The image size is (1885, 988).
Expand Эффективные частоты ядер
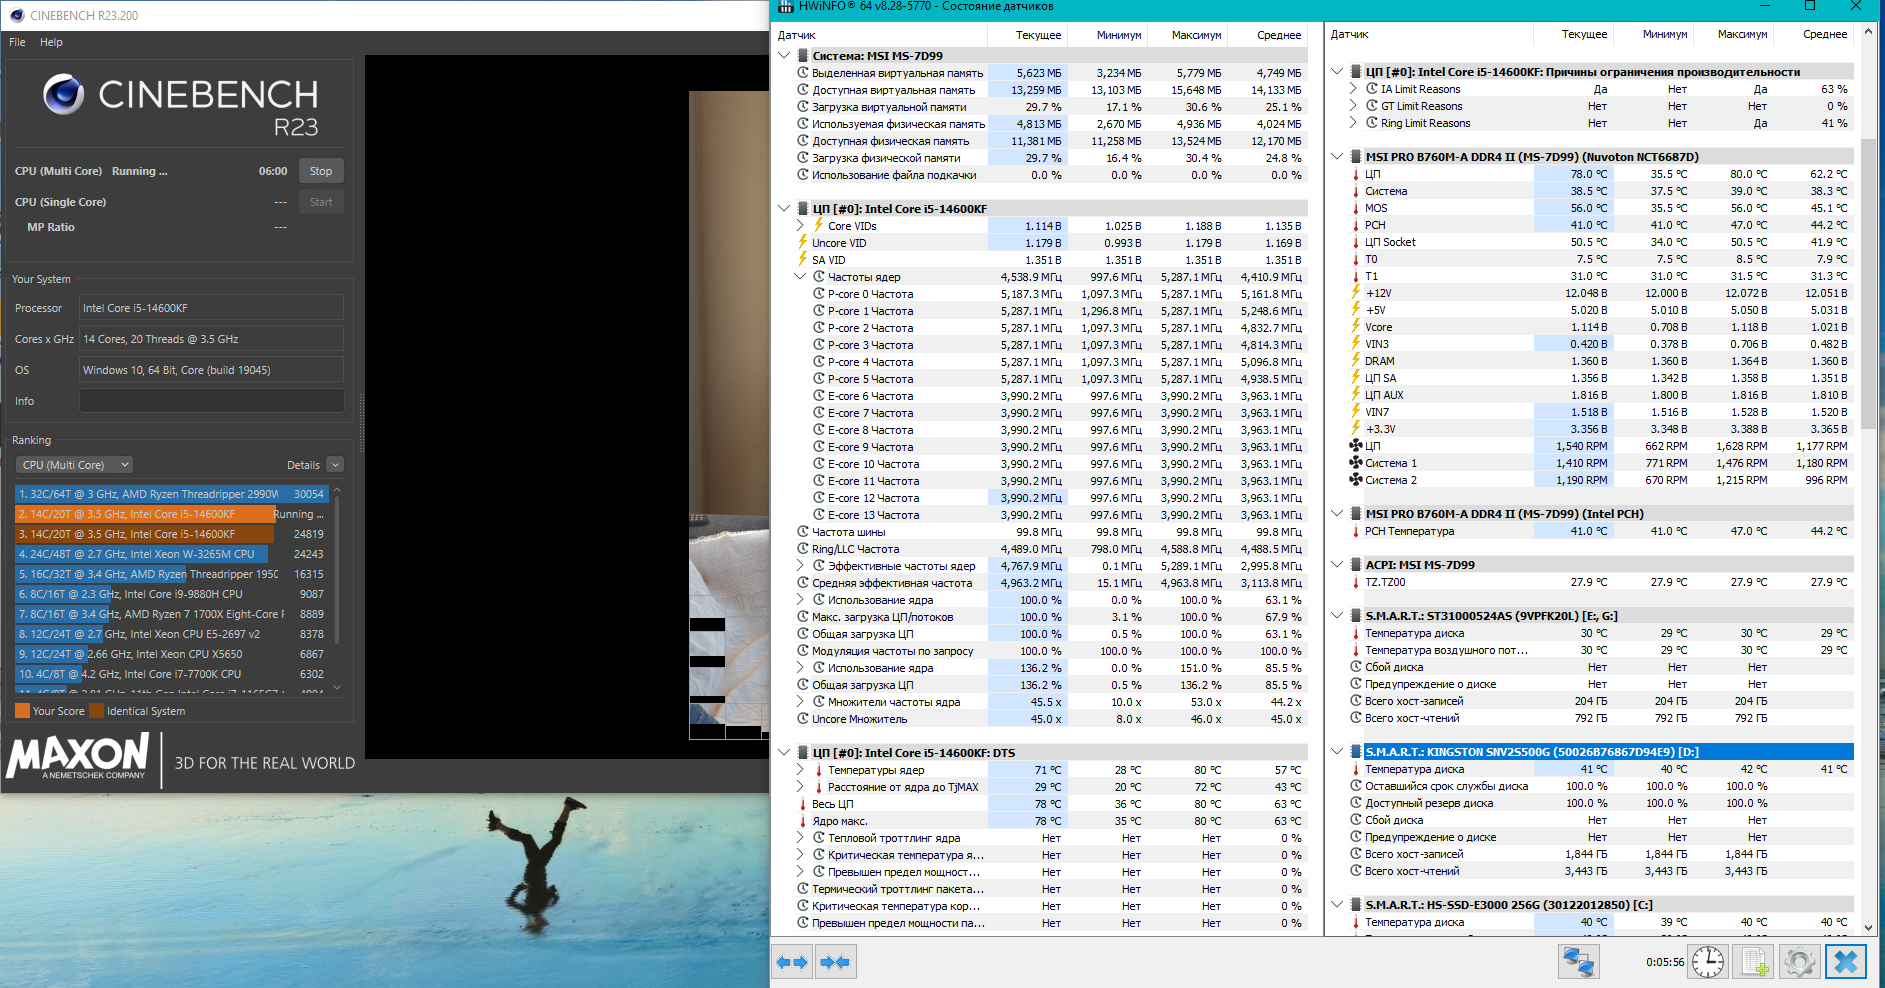801,566
